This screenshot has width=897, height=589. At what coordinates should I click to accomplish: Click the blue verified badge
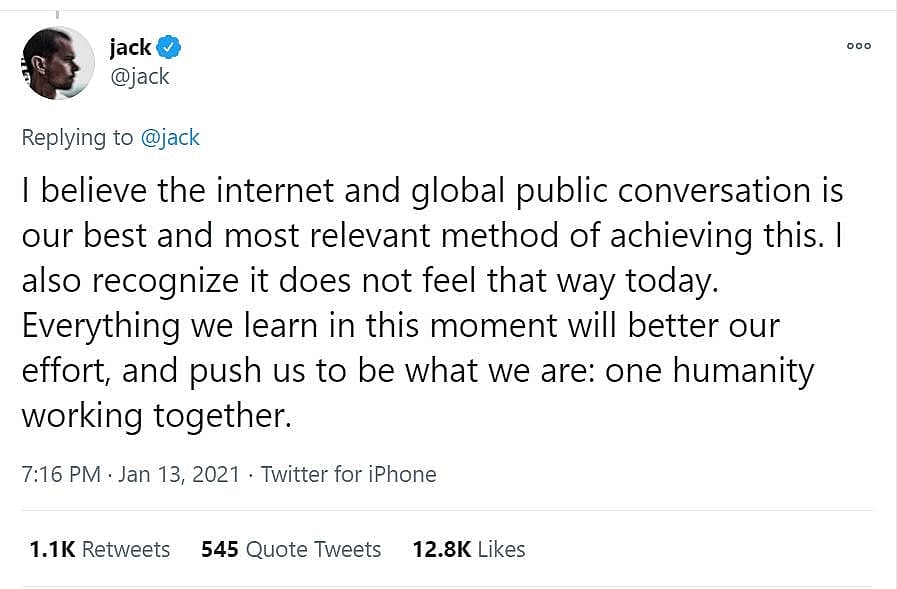(170, 47)
